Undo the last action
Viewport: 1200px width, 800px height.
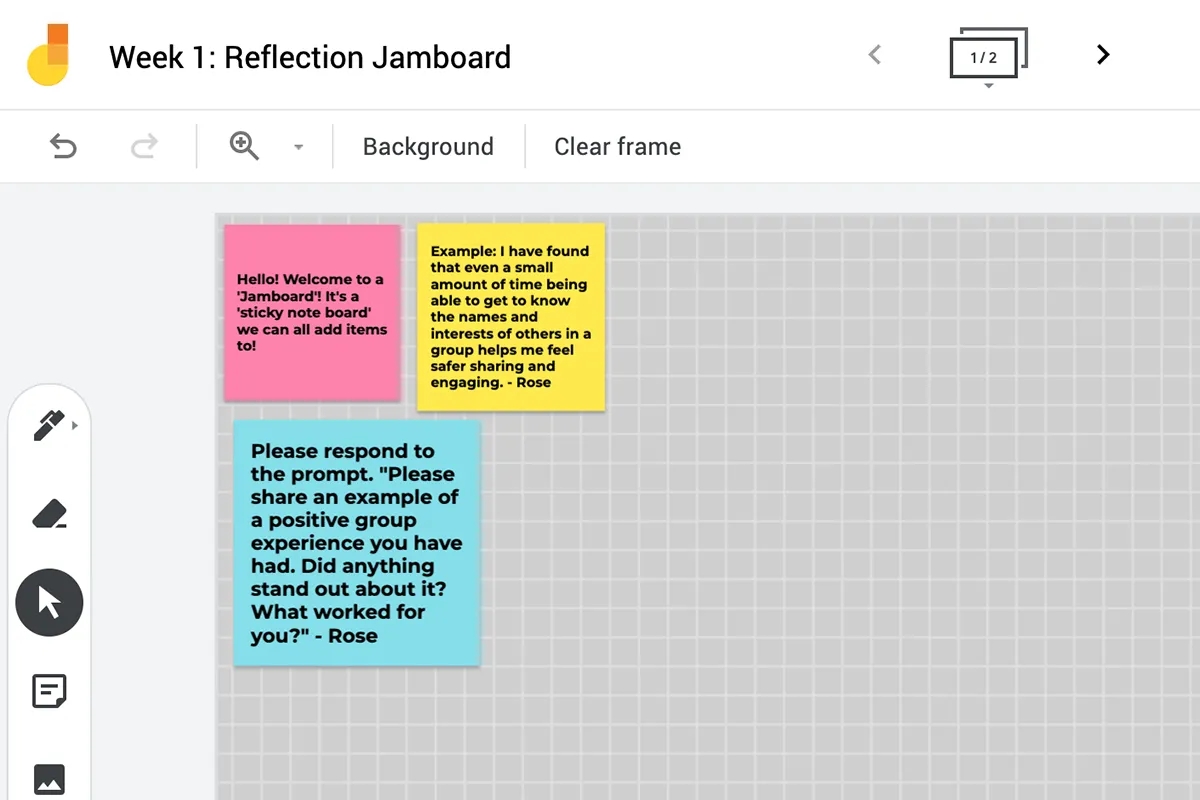[x=63, y=146]
